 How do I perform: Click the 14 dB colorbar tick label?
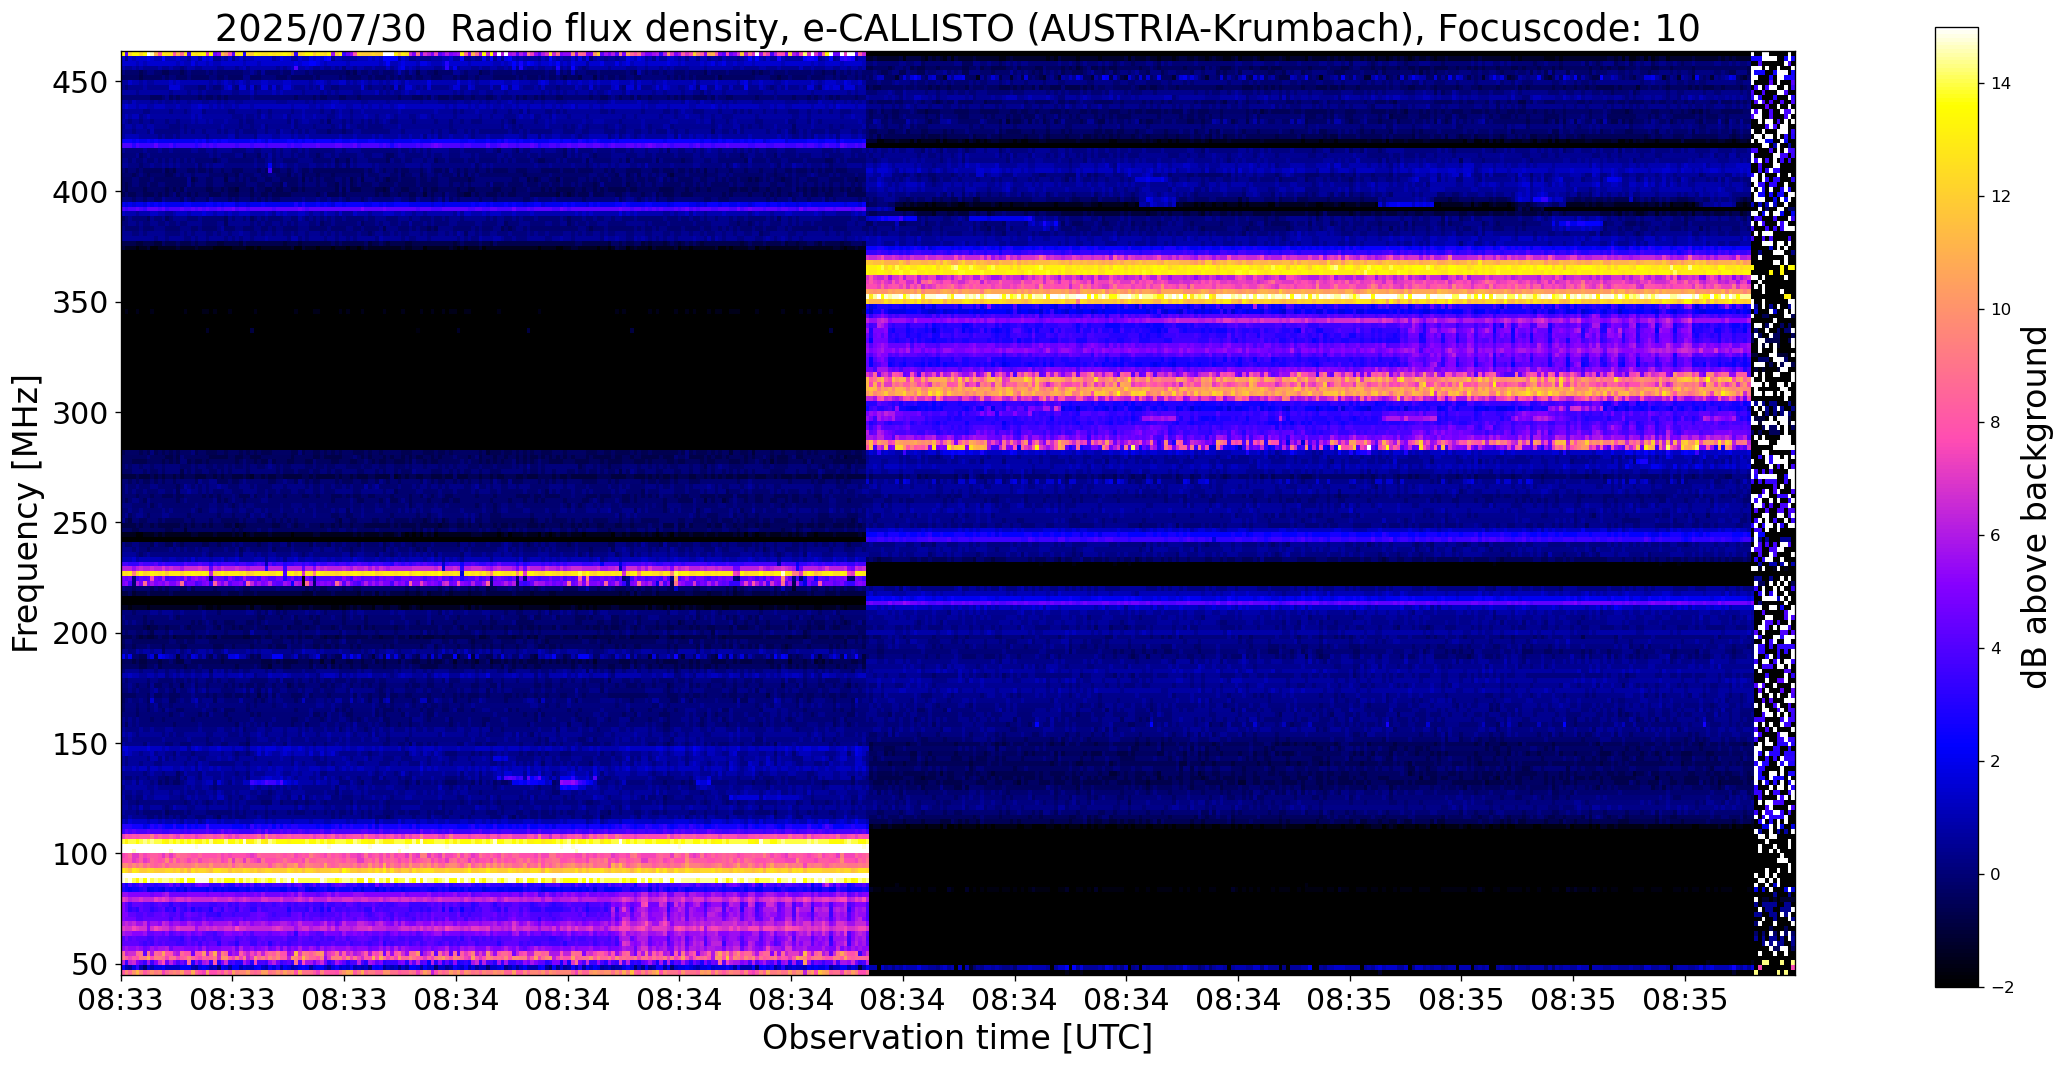coord(2001,84)
